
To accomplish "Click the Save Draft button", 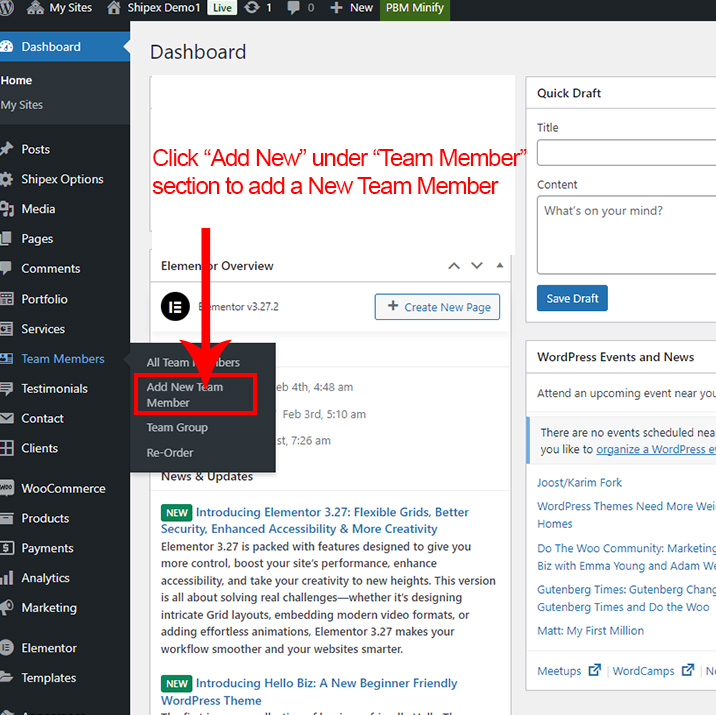I will (x=572, y=298).
